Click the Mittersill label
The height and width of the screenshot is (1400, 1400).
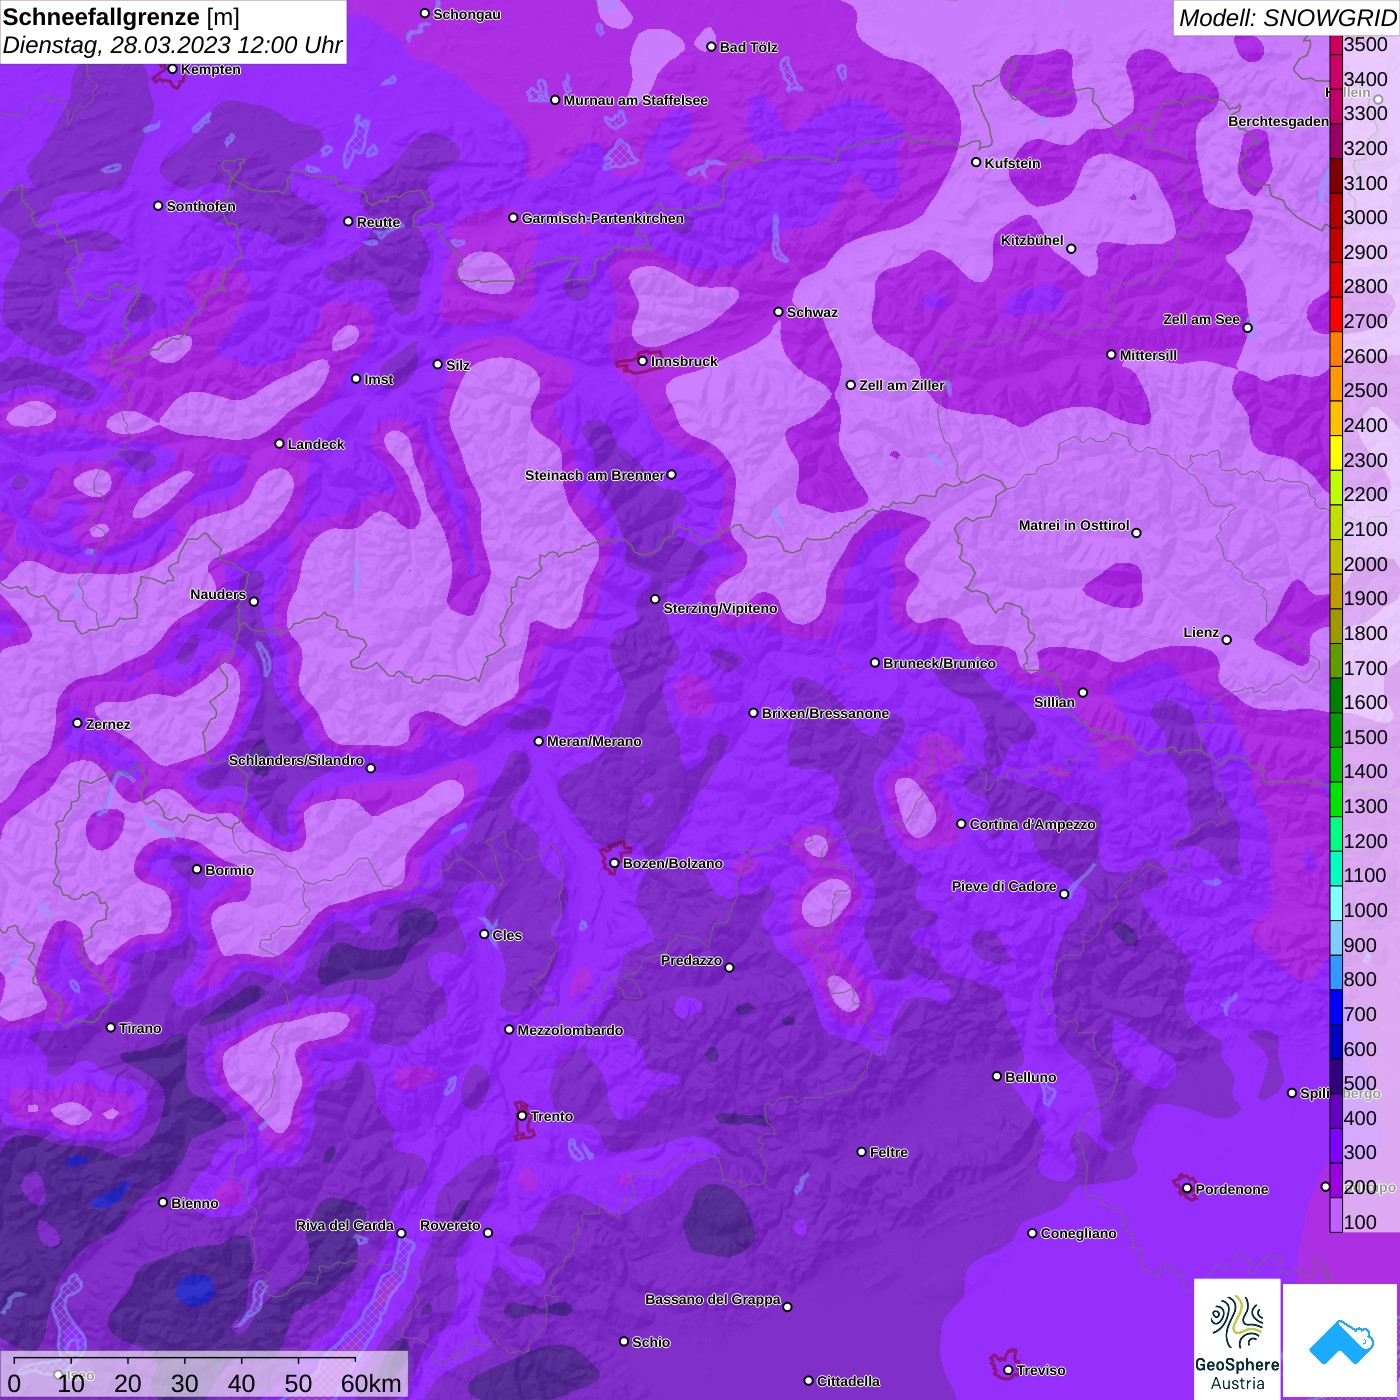point(1149,355)
